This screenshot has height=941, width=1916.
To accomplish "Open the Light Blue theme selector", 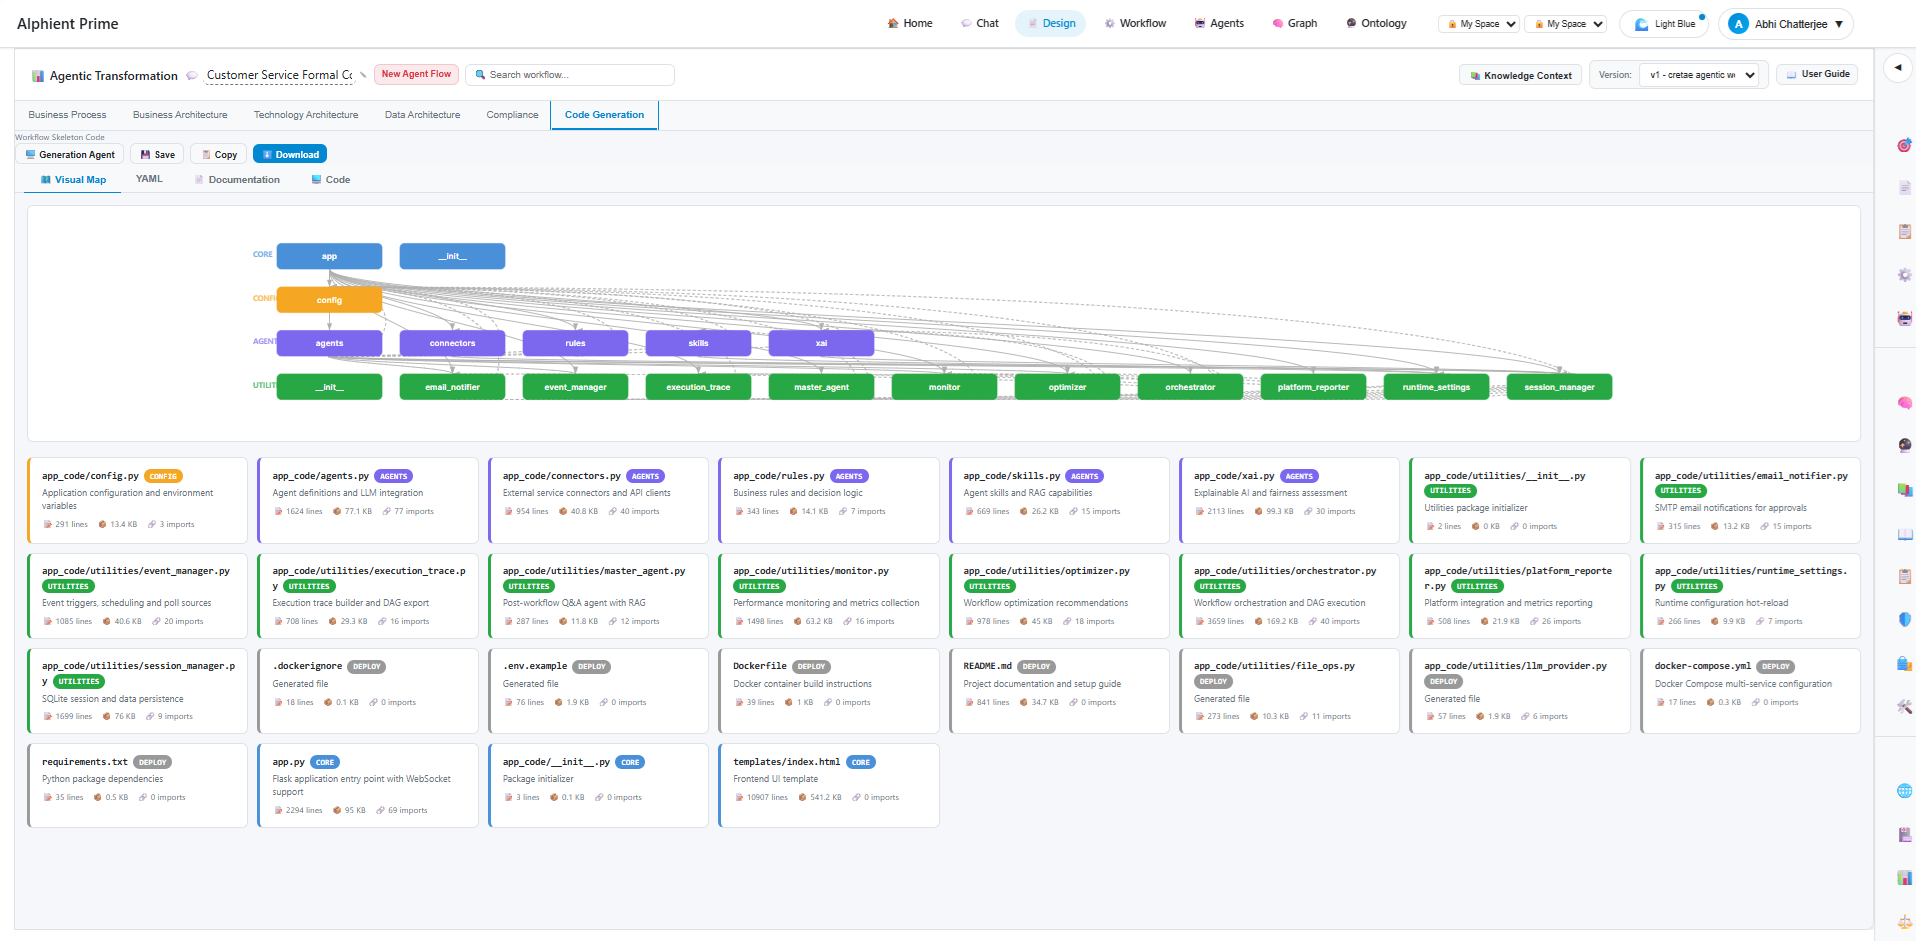I will tap(1664, 24).
